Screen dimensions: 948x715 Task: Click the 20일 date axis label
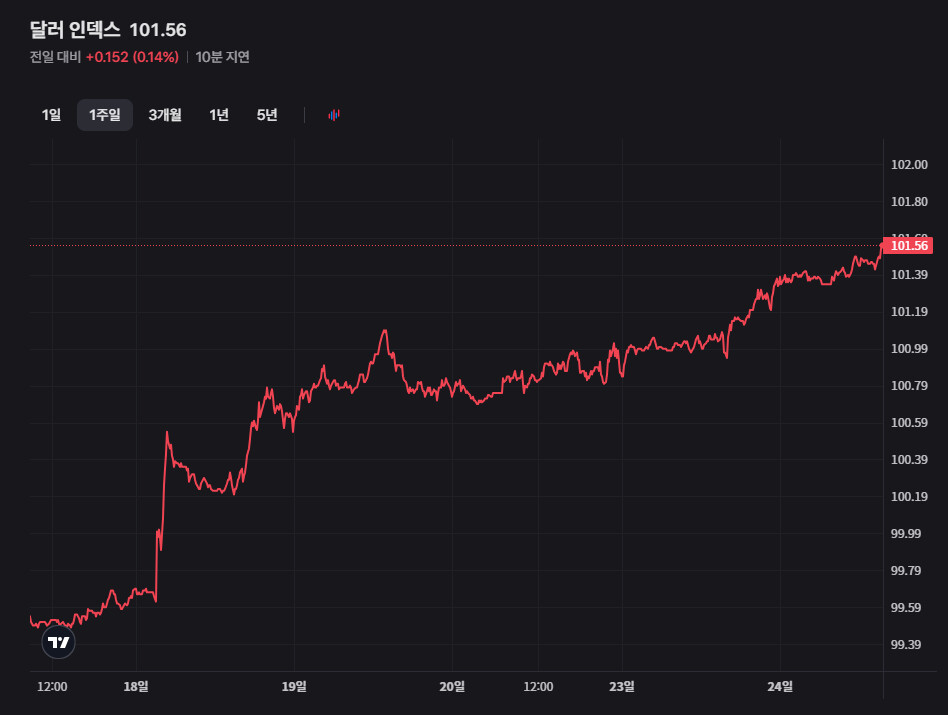click(452, 686)
